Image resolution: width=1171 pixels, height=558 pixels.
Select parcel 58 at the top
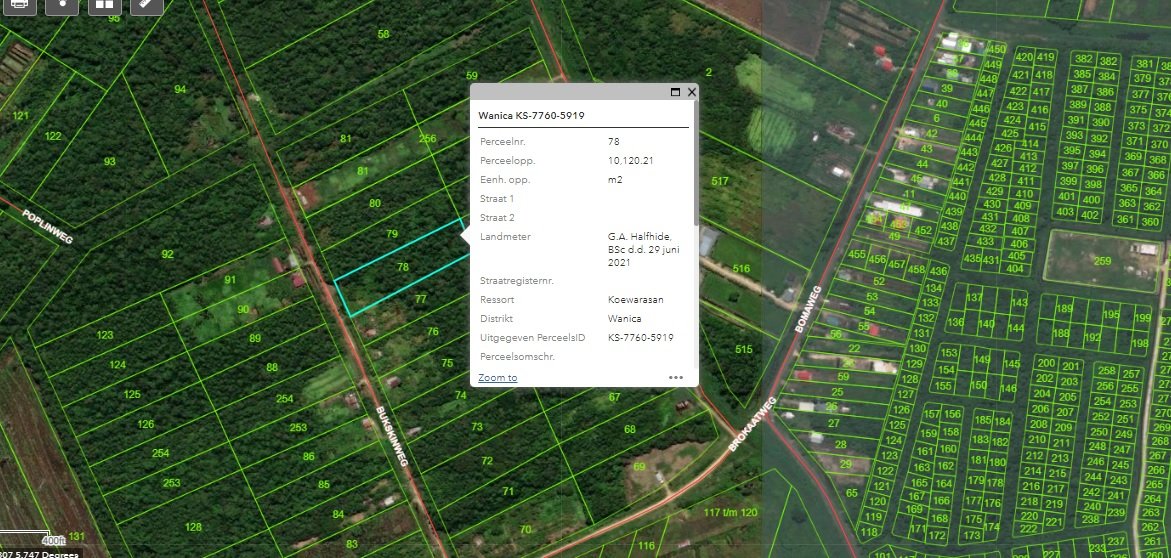click(383, 34)
